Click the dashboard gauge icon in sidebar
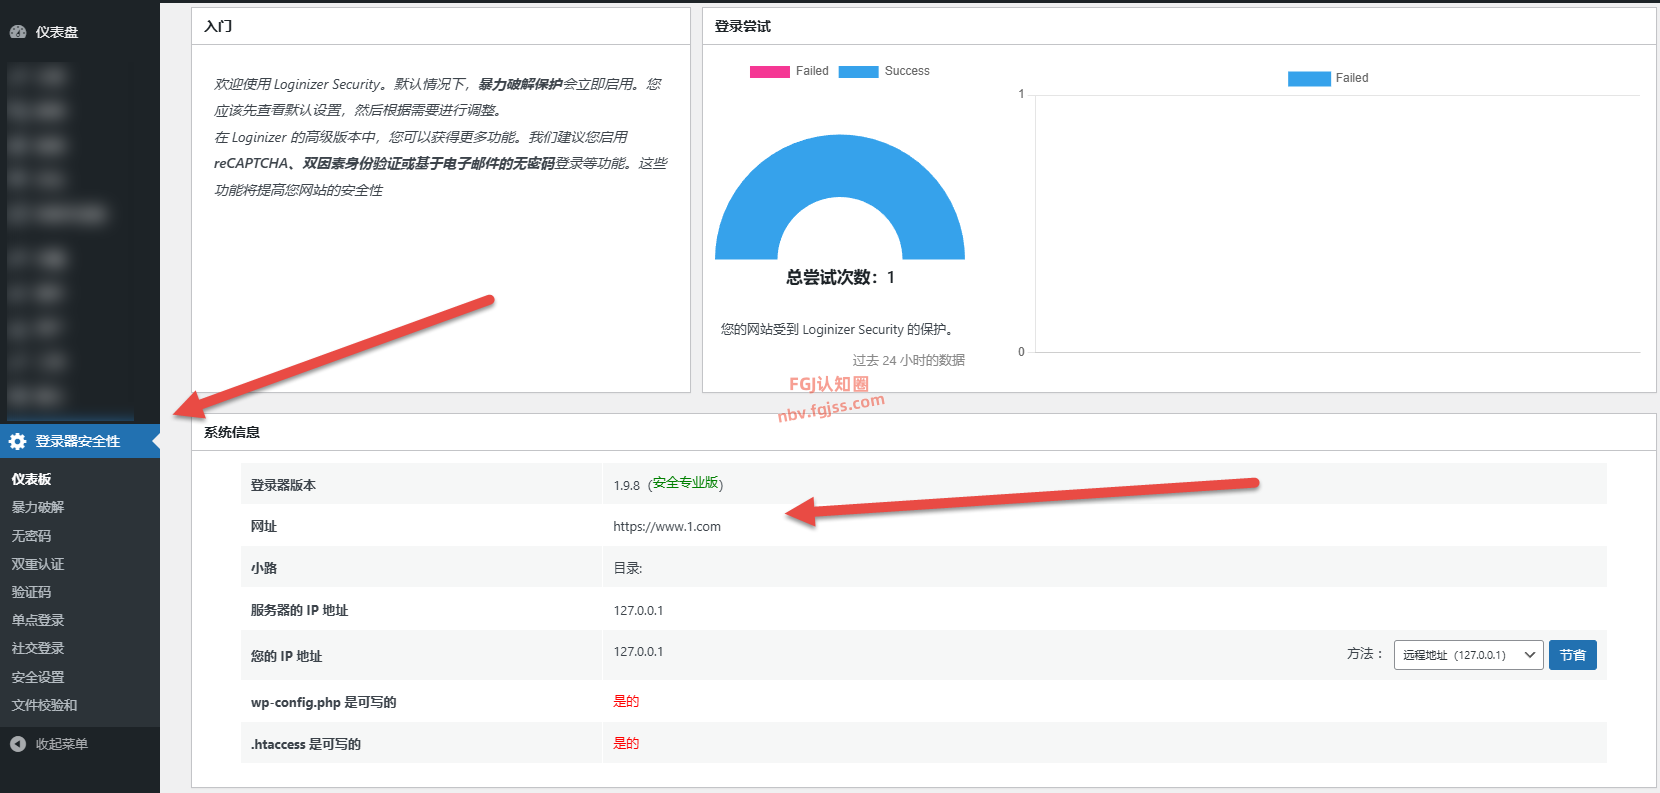The height and width of the screenshot is (793, 1660). coord(18,32)
